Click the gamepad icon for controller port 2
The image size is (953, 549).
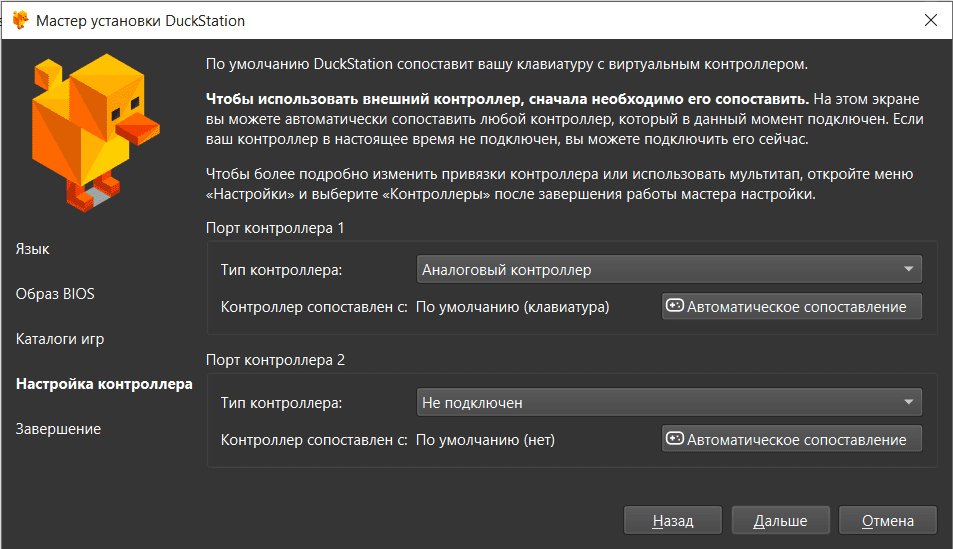(675, 438)
